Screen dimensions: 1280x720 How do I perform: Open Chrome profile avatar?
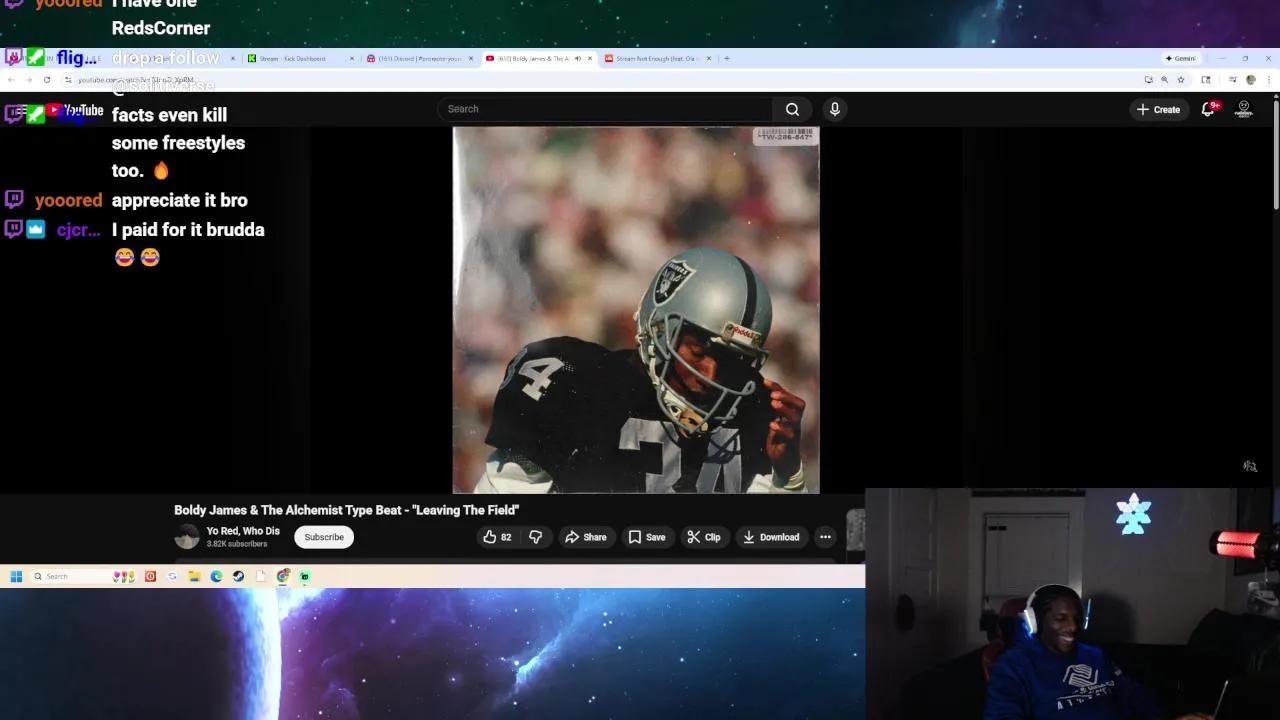[x=1250, y=80]
